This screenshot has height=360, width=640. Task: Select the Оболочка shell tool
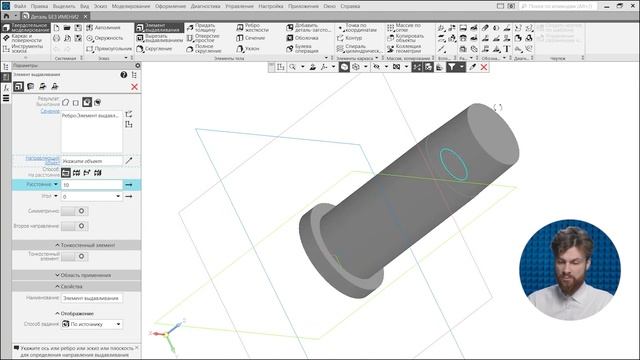pos(302,38)
